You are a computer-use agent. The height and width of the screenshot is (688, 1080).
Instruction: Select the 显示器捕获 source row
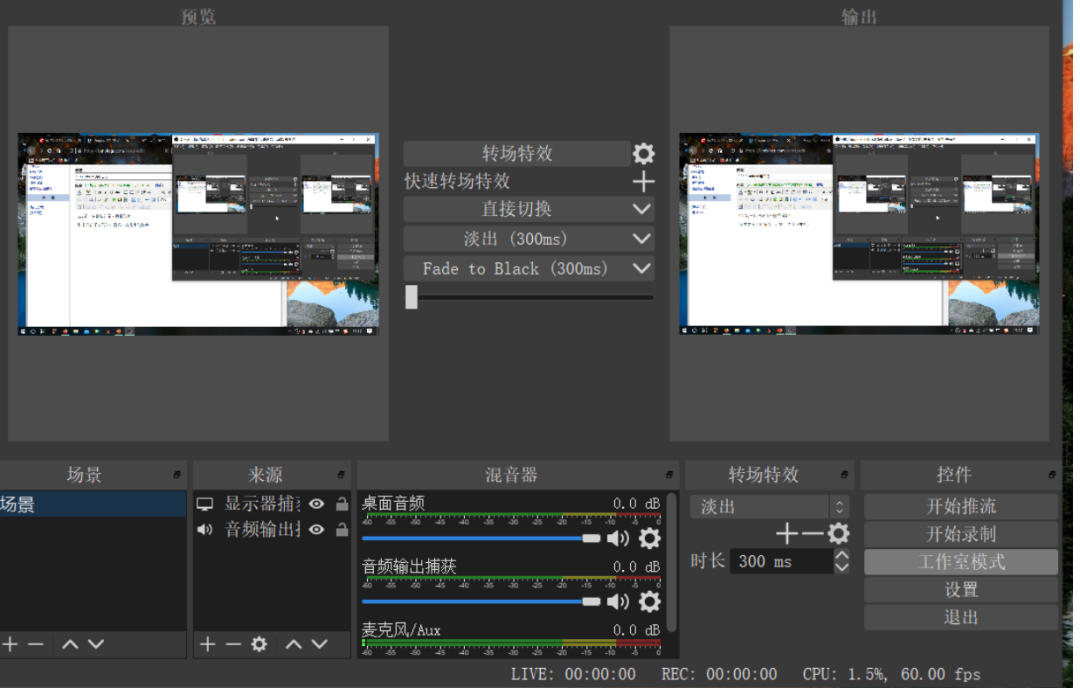(262, 503)
